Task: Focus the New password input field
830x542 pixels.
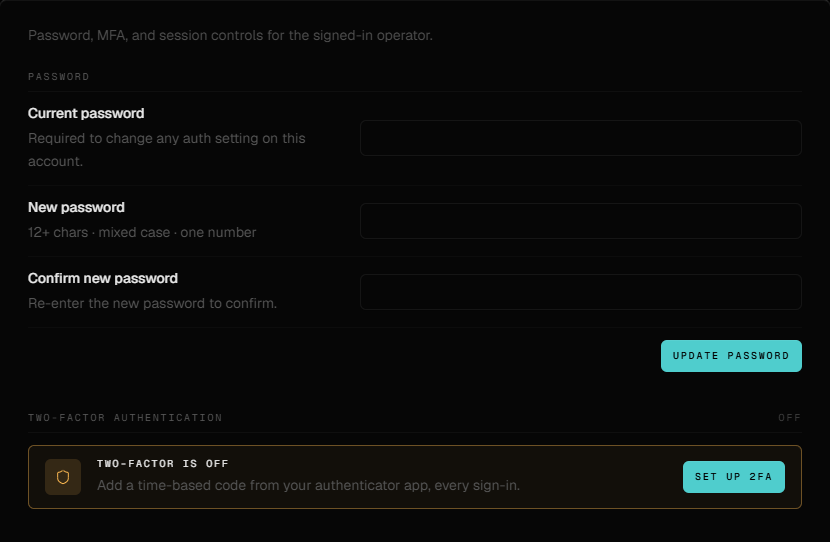Action: [581, 221]
